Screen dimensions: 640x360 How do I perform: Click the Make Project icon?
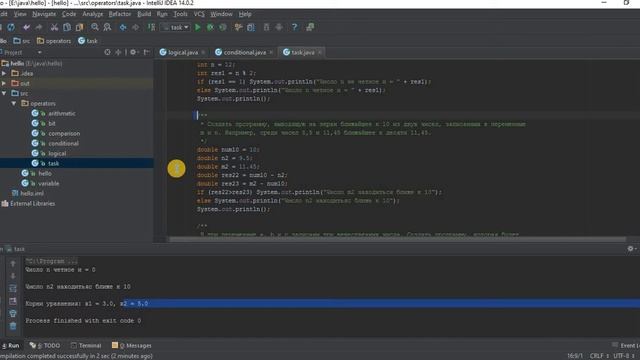click(x=151, y=27)
